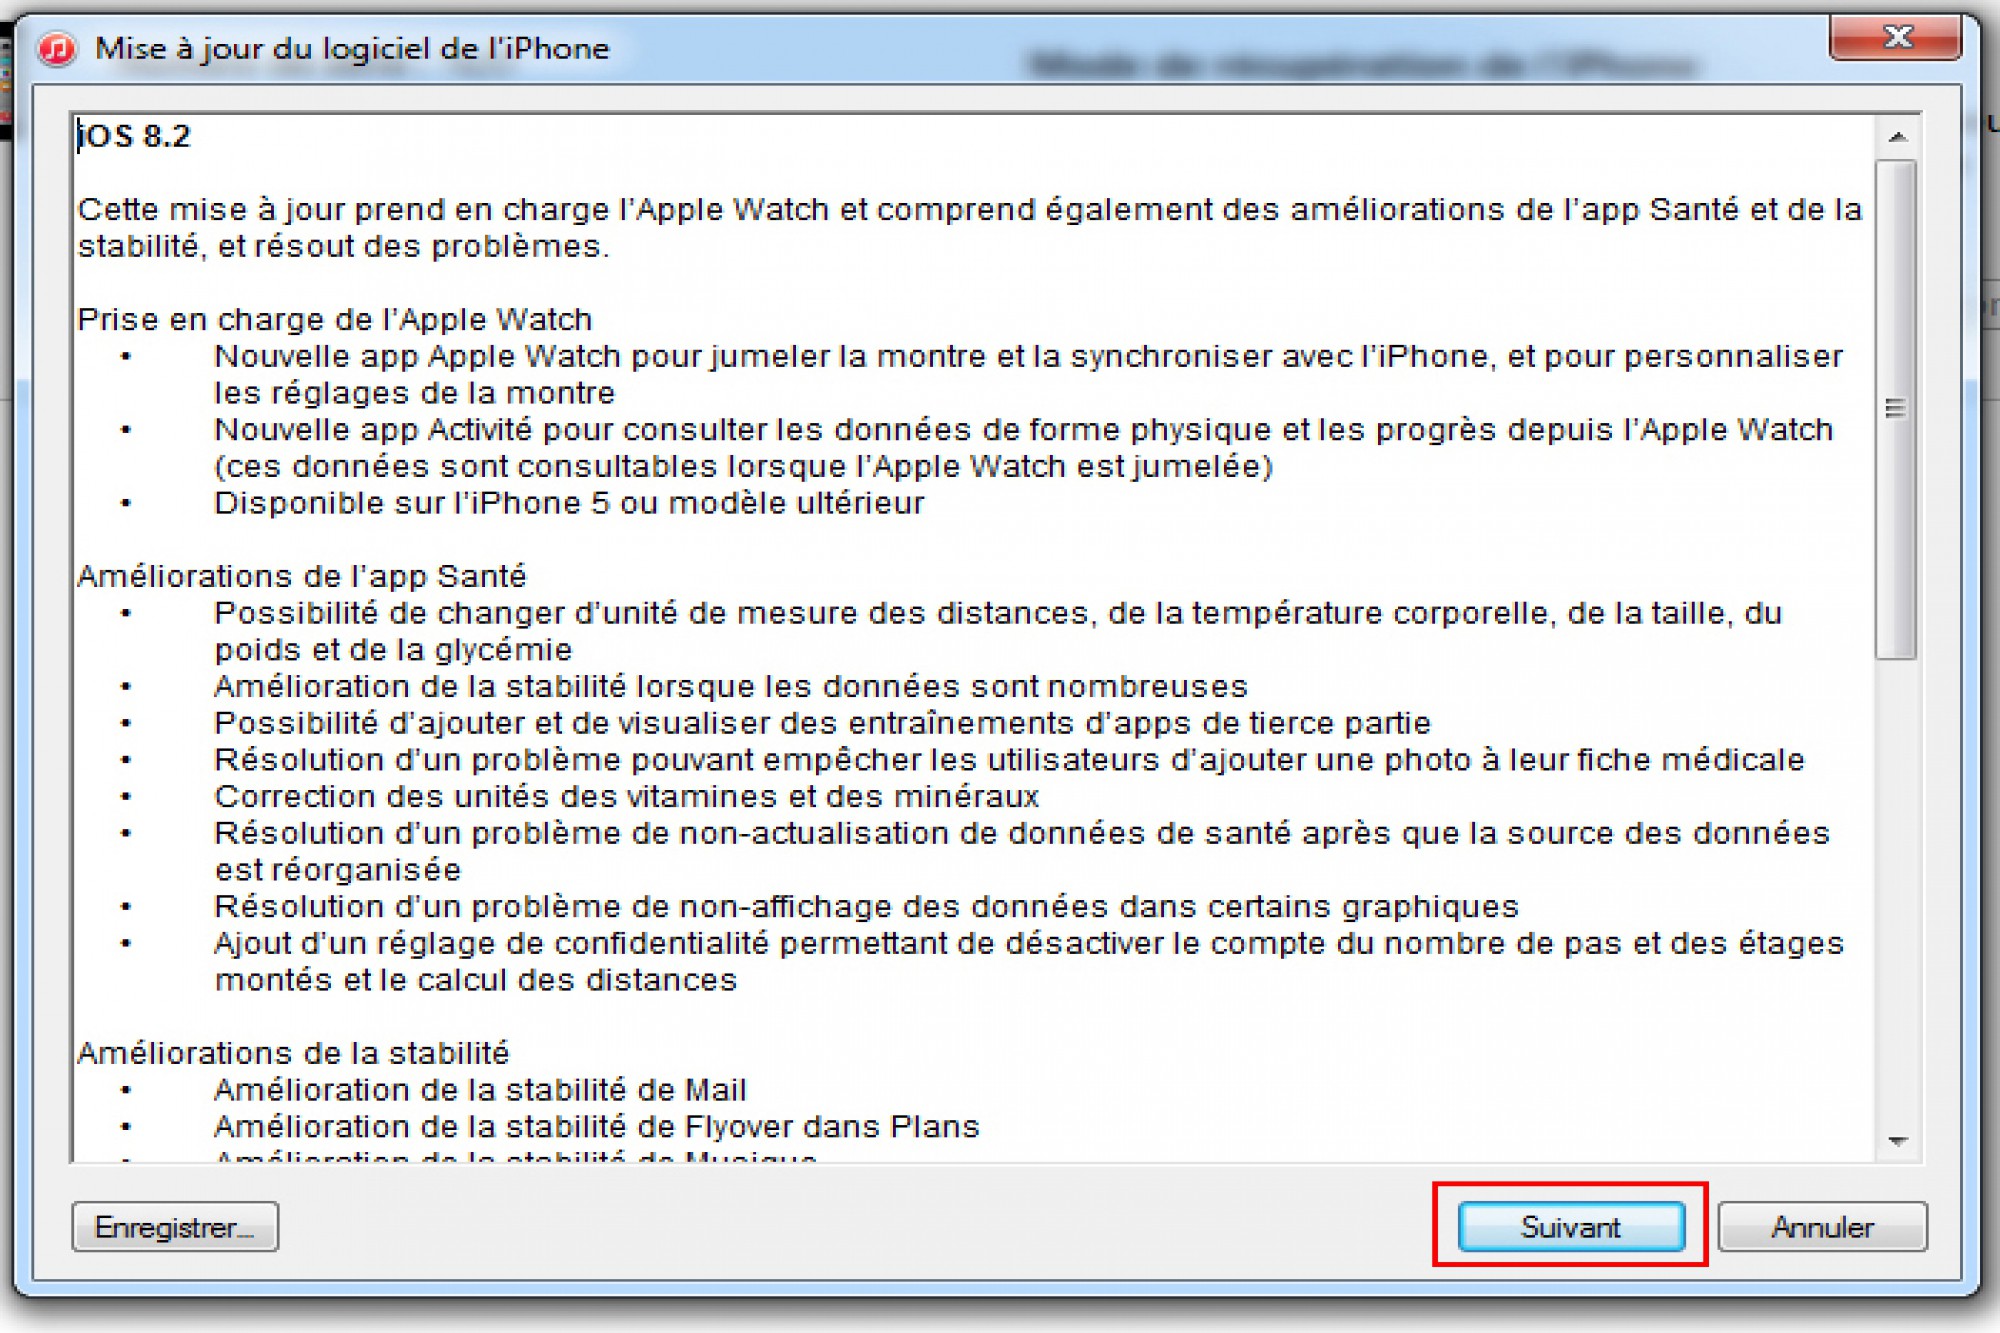Click the Améliorations de la stabilité heading
Image resolution: width=2000 pixels, height=1333 pixels.
coord(293,1053)
